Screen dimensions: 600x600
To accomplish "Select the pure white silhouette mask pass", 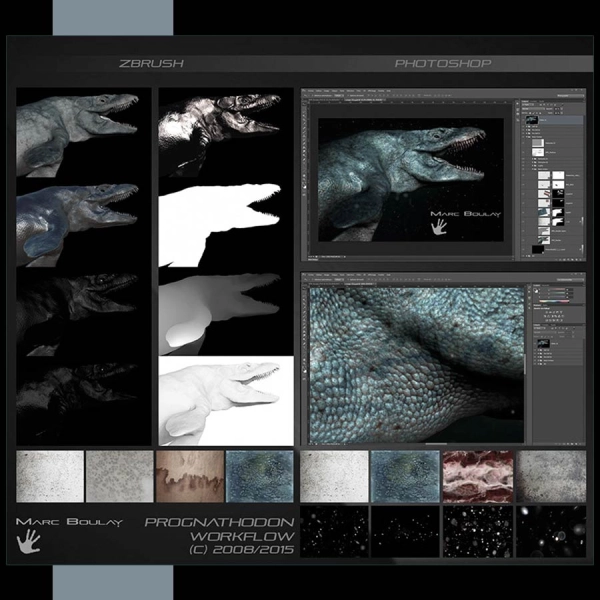I will [x=226, y=223].
